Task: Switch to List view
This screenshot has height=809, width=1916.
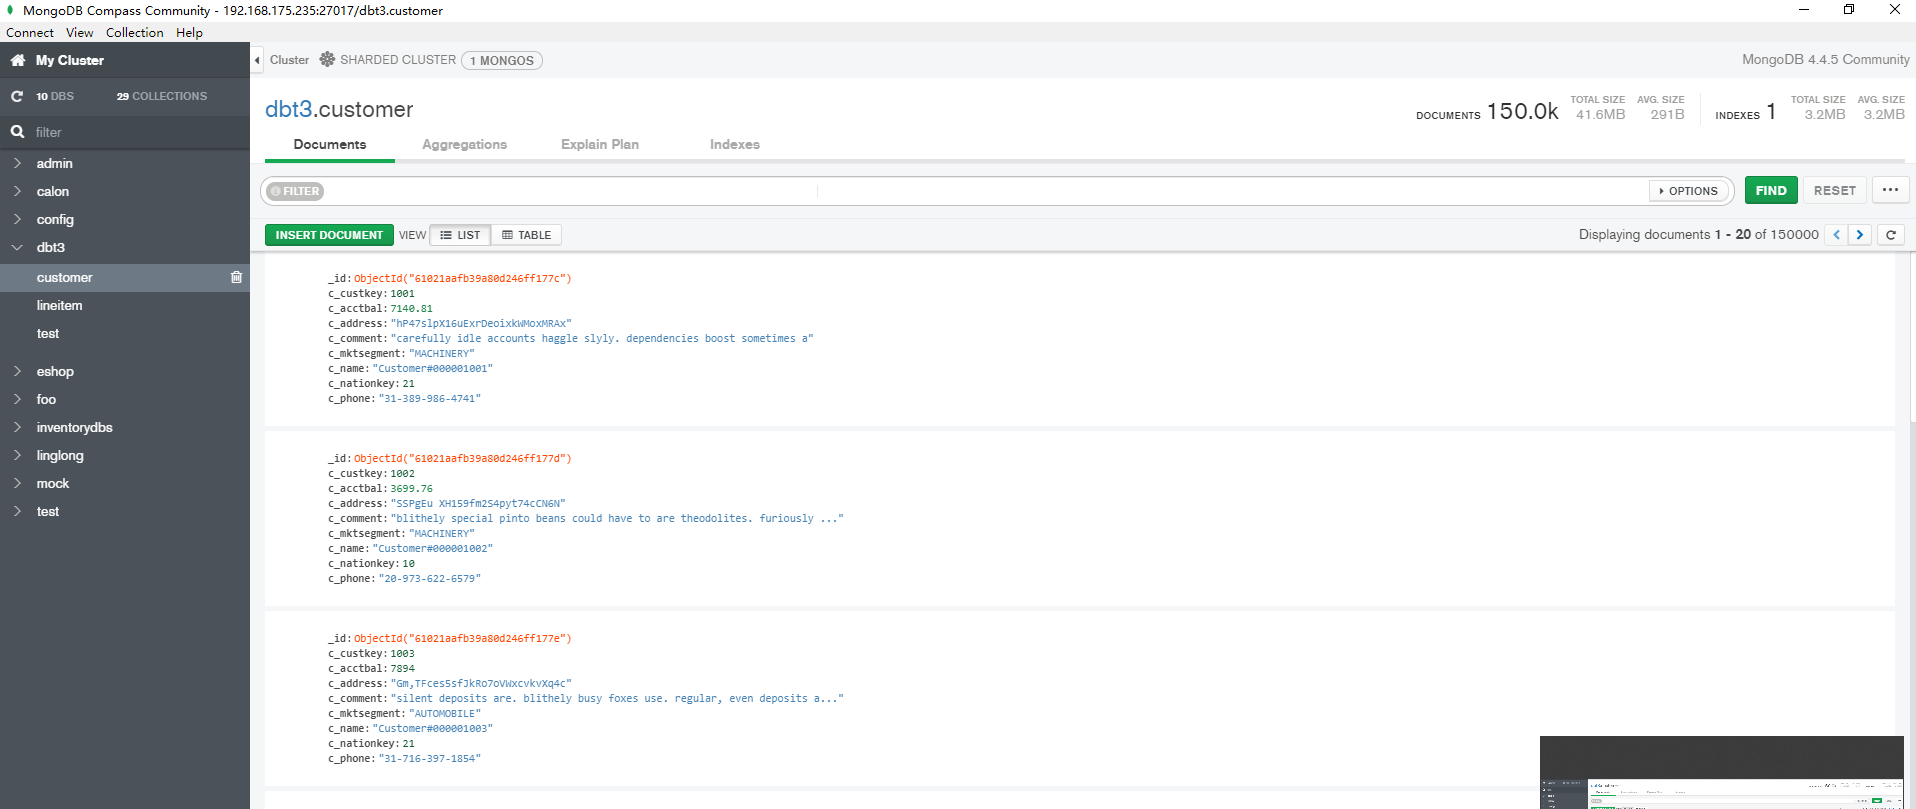Action: coord(460,235)
